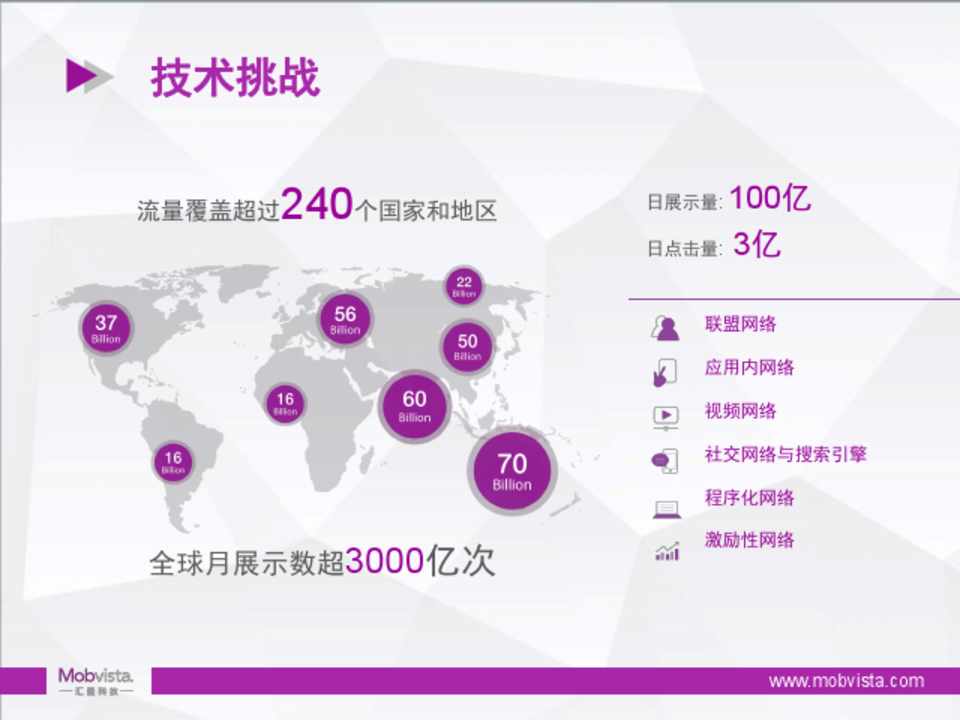Select the 70 Billion bubble near Australia
Screen dimensions: 960x720
pyautogui.click(x=512, y=471)
